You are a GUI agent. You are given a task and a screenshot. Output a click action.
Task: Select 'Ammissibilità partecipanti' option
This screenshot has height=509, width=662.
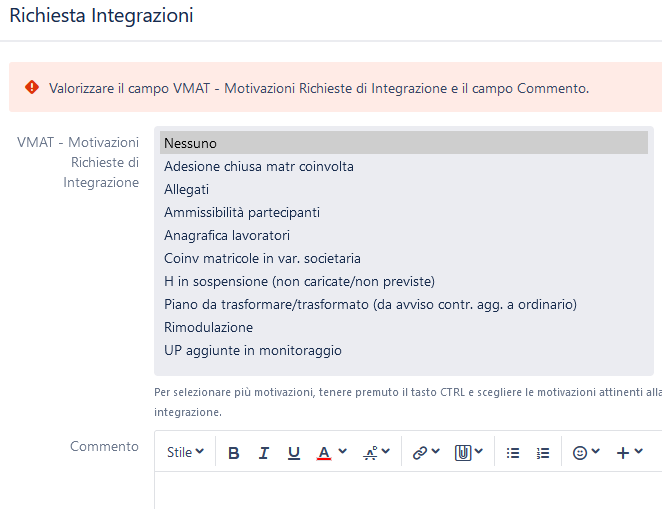[404, 212]
